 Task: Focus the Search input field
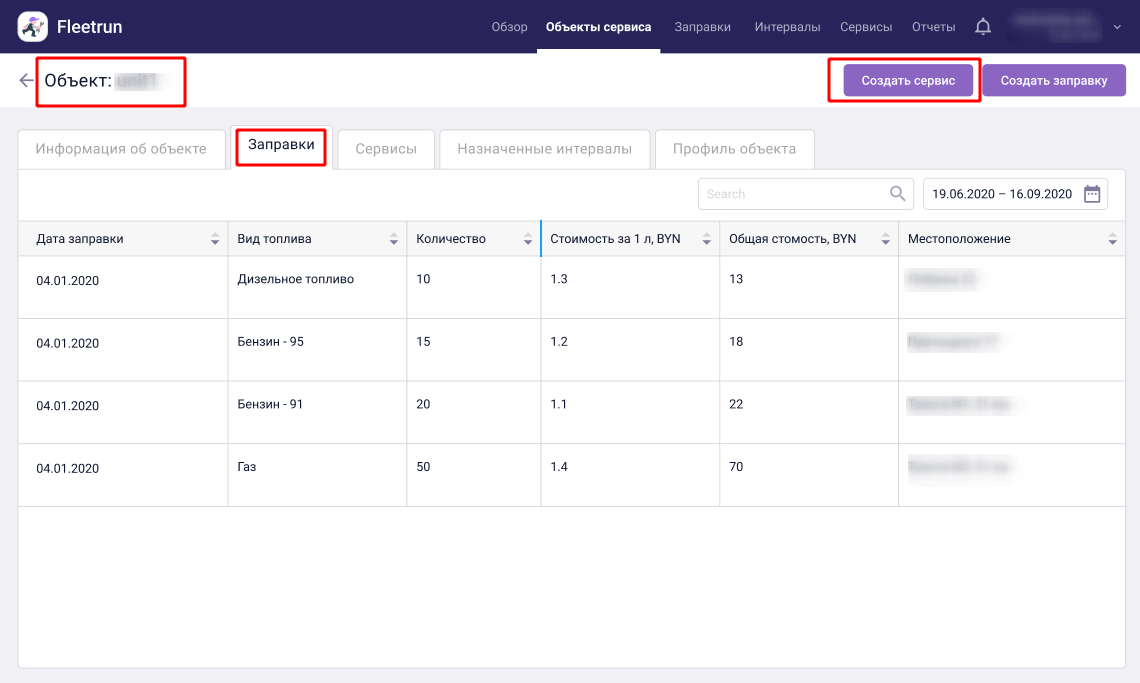point(790,194)
